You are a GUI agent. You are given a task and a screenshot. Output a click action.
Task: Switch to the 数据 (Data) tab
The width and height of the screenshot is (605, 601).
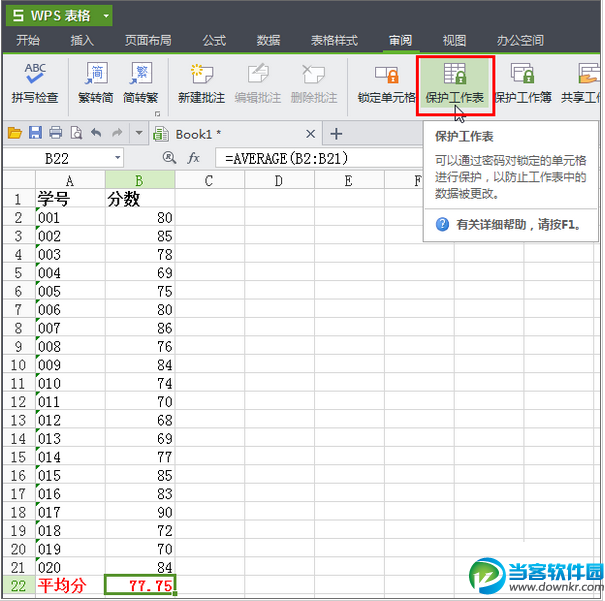pyautogui.click(x=269, y=40)
